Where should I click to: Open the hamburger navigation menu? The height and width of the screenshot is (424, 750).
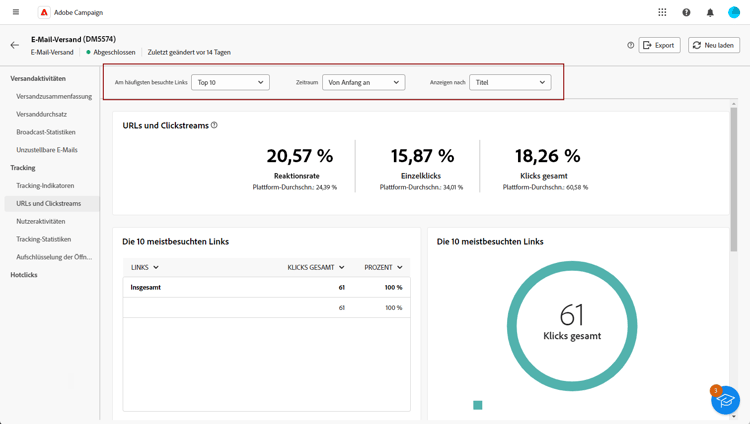click(x=16, y=12)
